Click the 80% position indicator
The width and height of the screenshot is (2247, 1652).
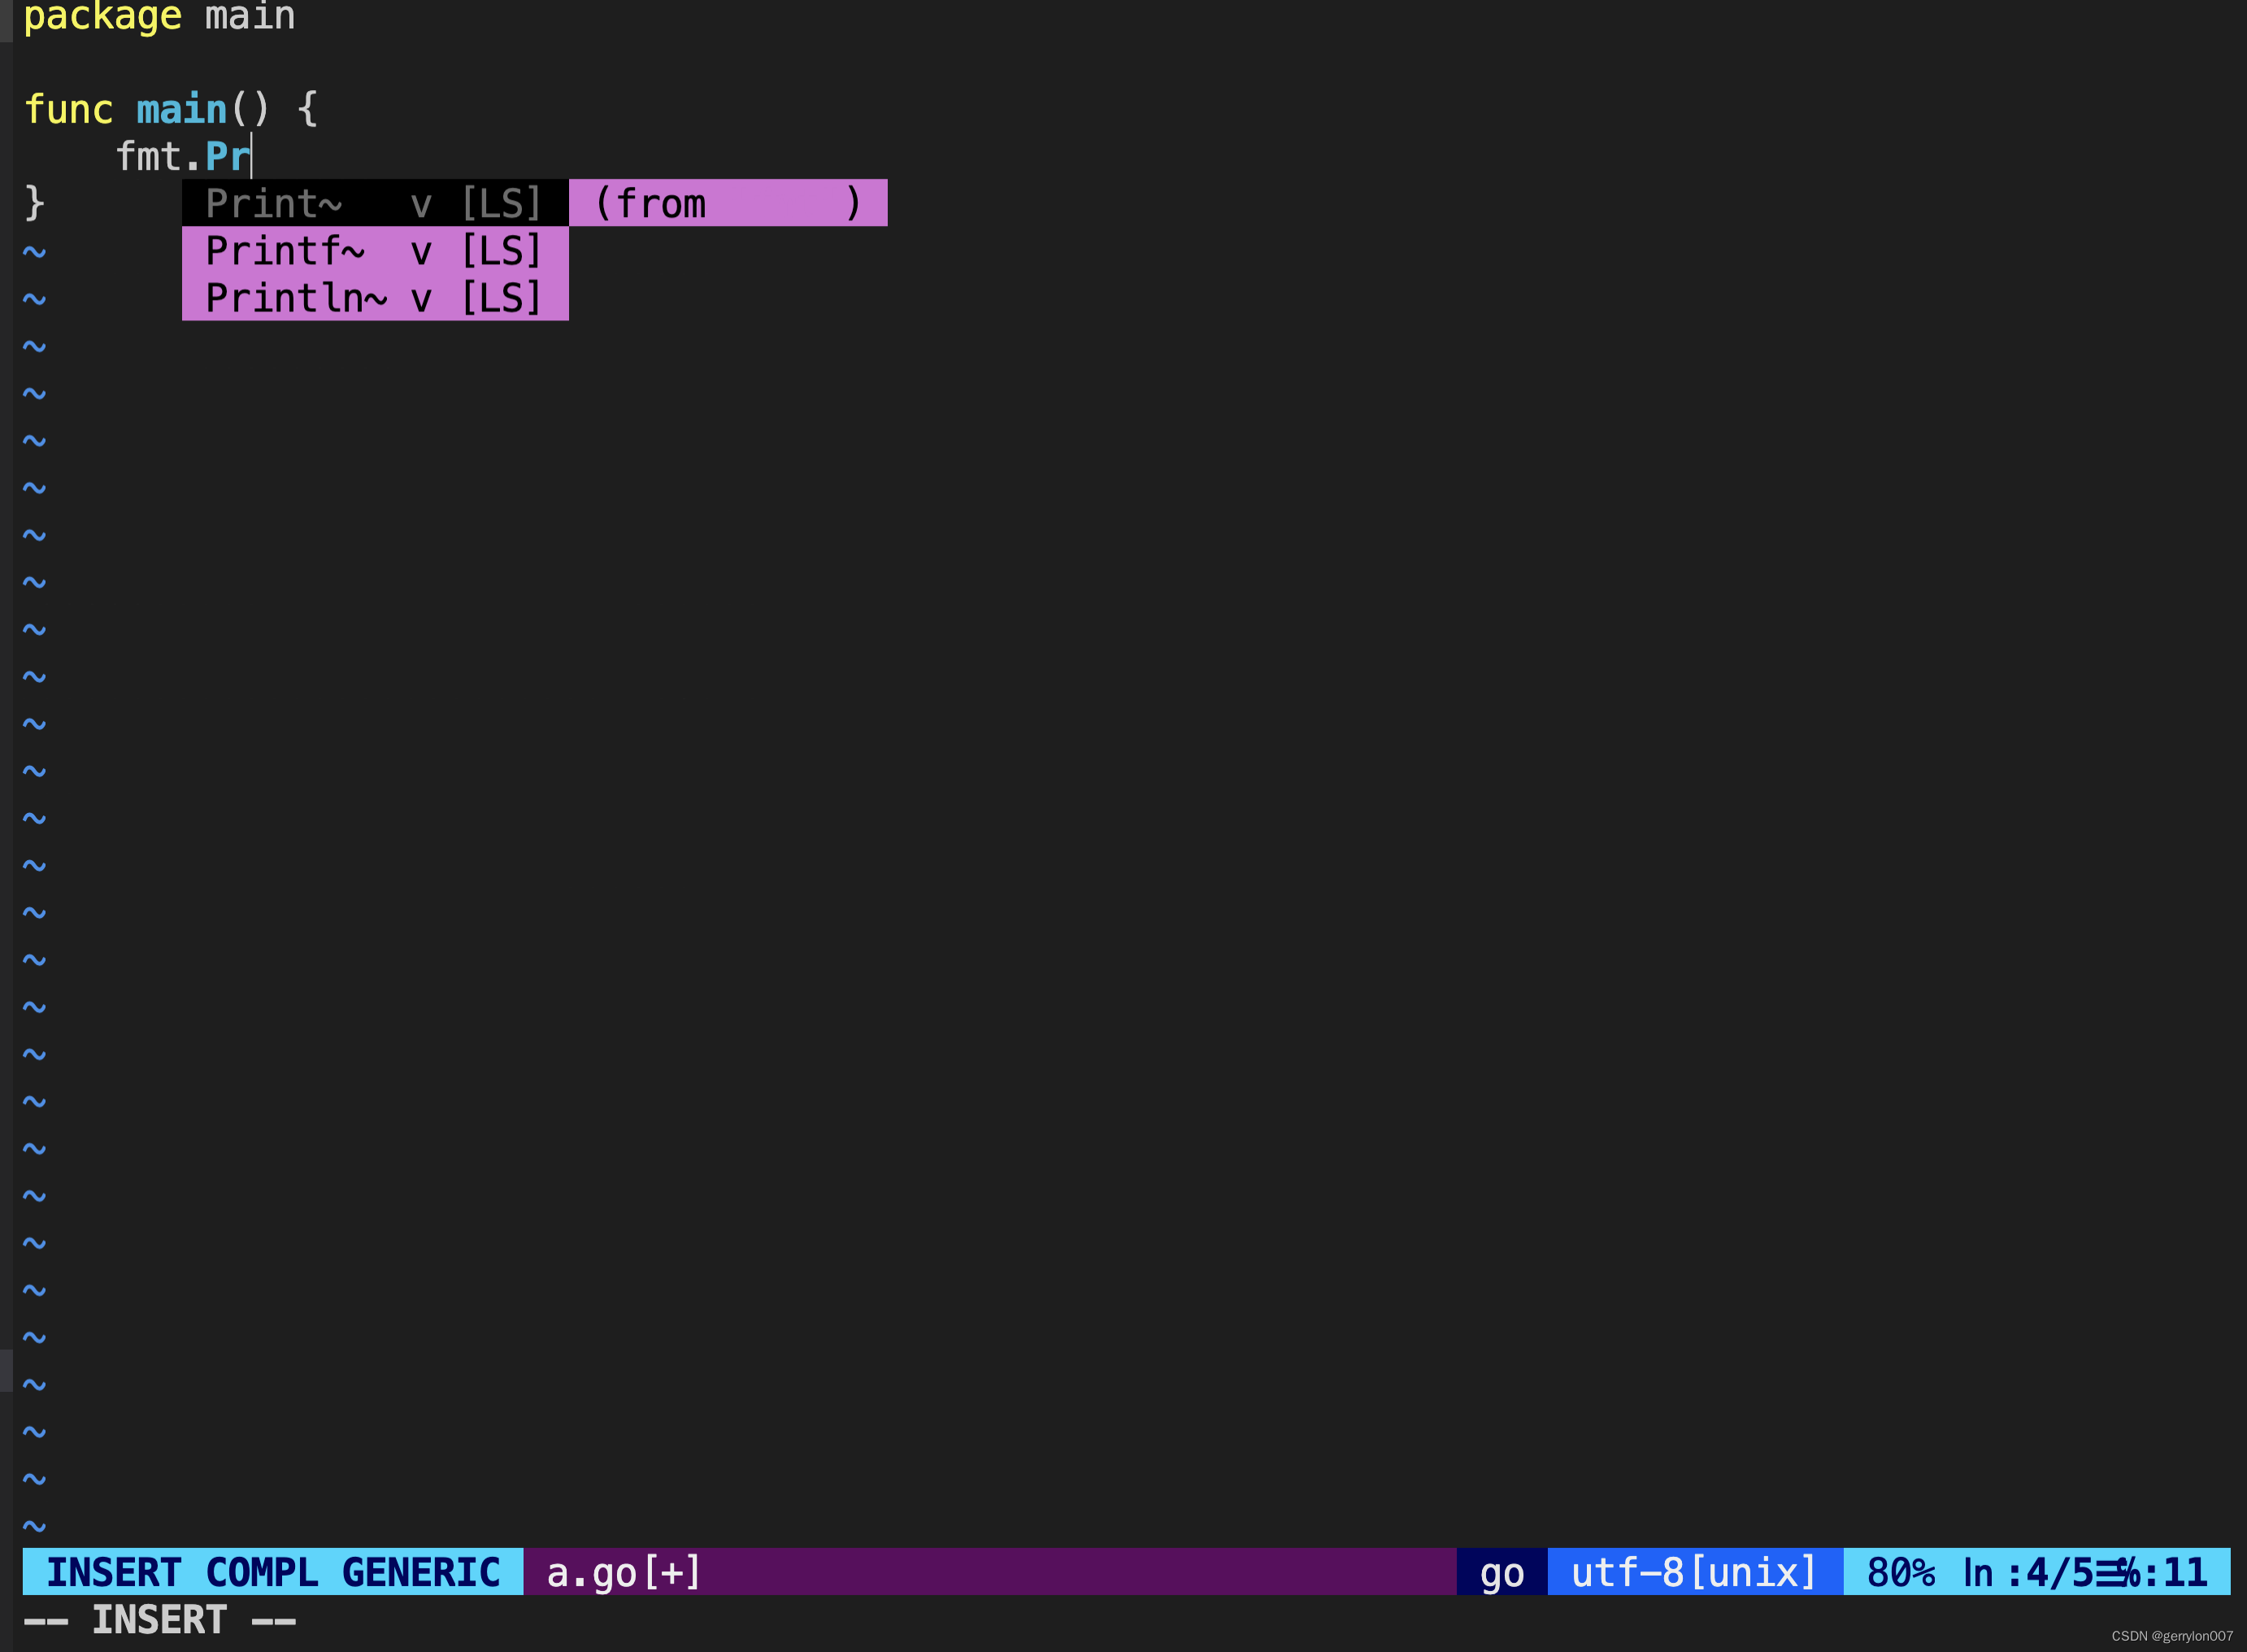click(1900, 1572)
